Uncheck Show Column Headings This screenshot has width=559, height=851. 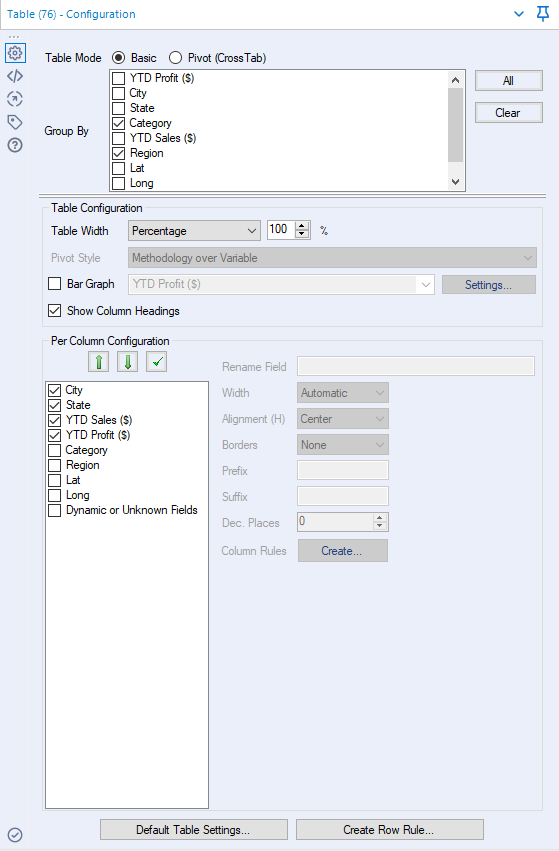(x=55, y=311)
